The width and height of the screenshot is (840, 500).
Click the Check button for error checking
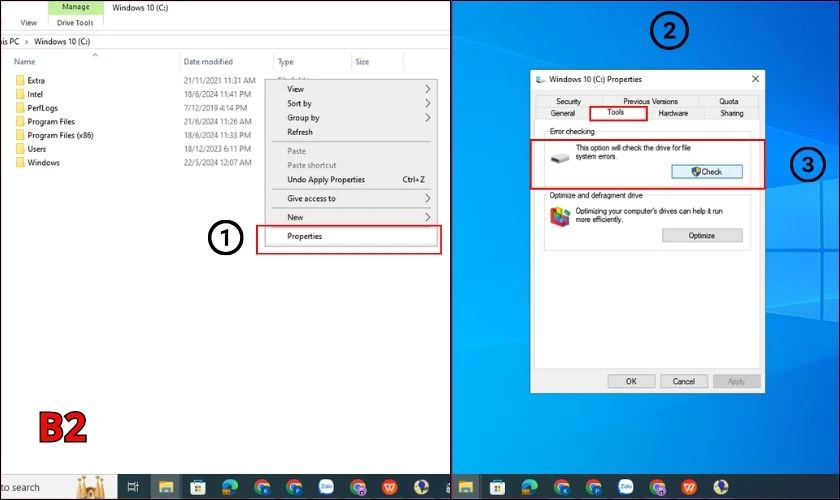click(707, 171)
